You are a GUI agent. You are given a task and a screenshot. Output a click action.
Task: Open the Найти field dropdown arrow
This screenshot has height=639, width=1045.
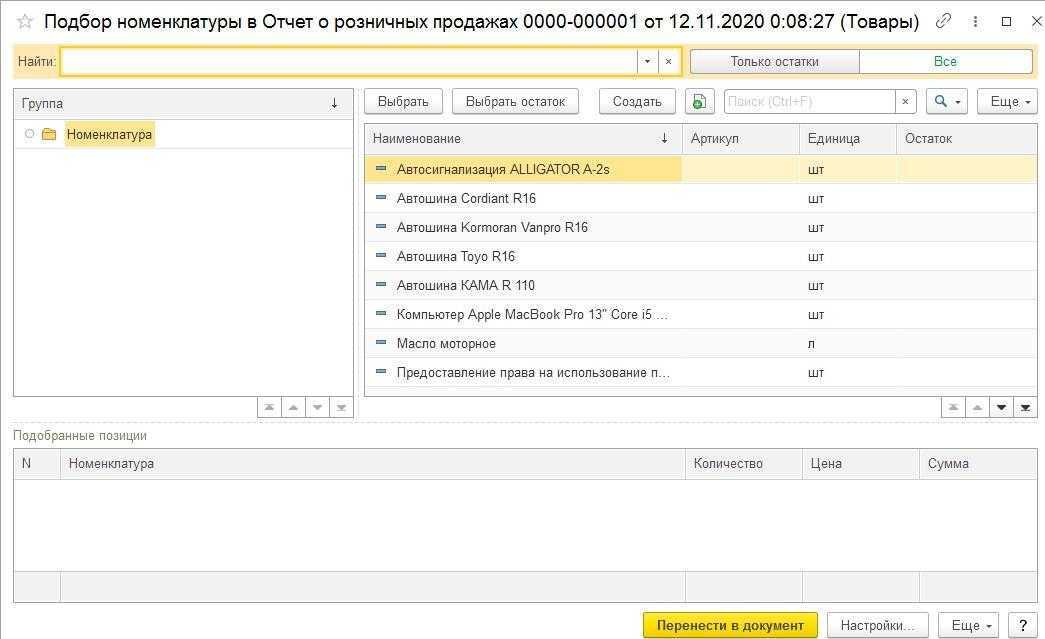click(647, 61)
